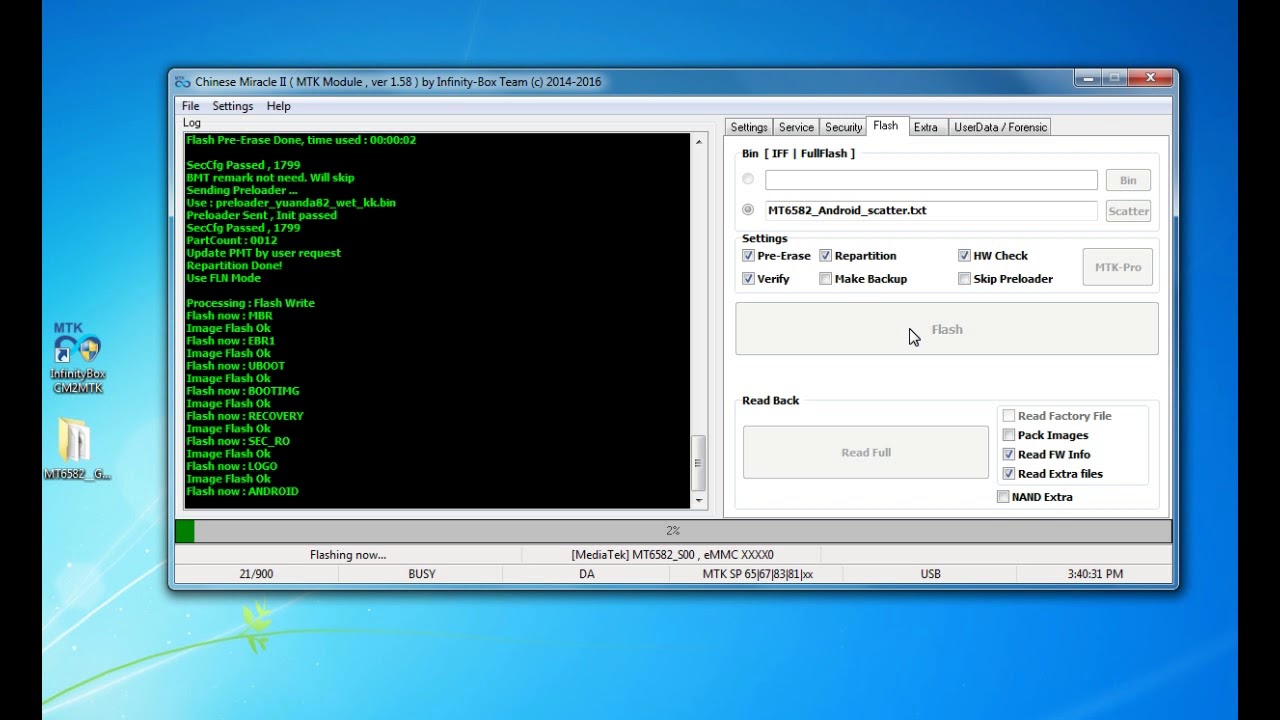Image resolution: width=1280 pixels, height=720 pixels.
Task: Click the 'DA' status bar cell
Action: [x=587, y=574]
